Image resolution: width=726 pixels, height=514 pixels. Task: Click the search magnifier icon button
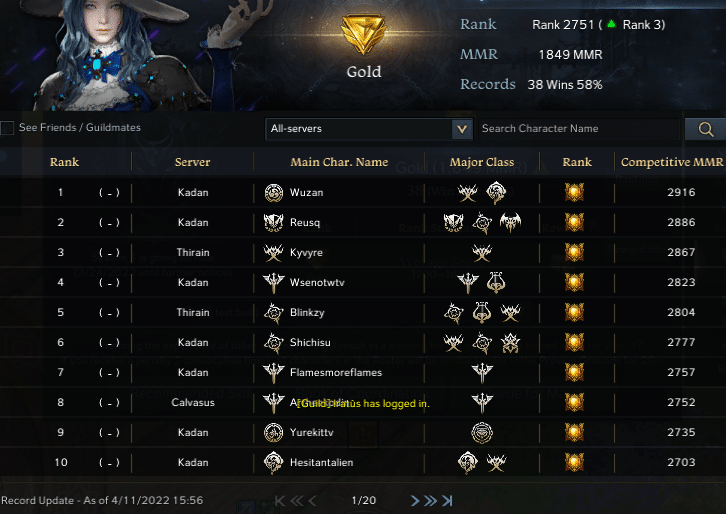click(x=705, y=129)
